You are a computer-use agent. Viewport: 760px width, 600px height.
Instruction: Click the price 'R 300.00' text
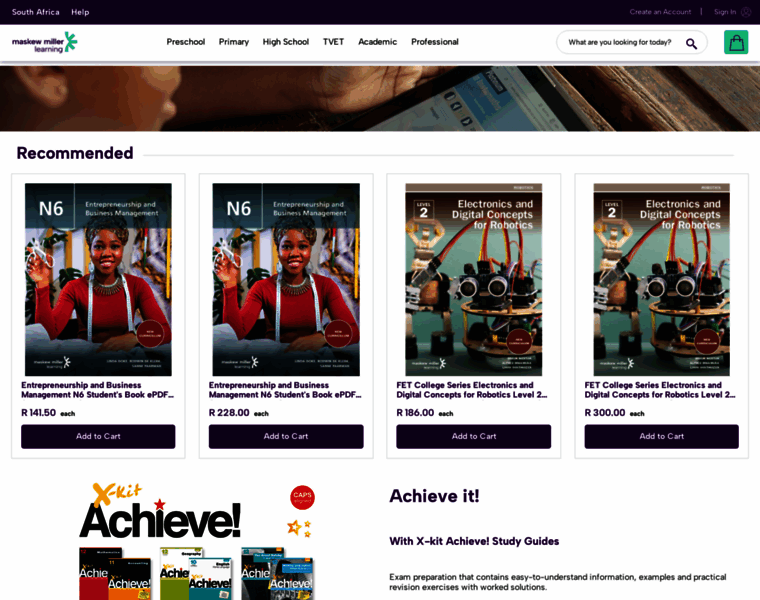coord(605,413)
